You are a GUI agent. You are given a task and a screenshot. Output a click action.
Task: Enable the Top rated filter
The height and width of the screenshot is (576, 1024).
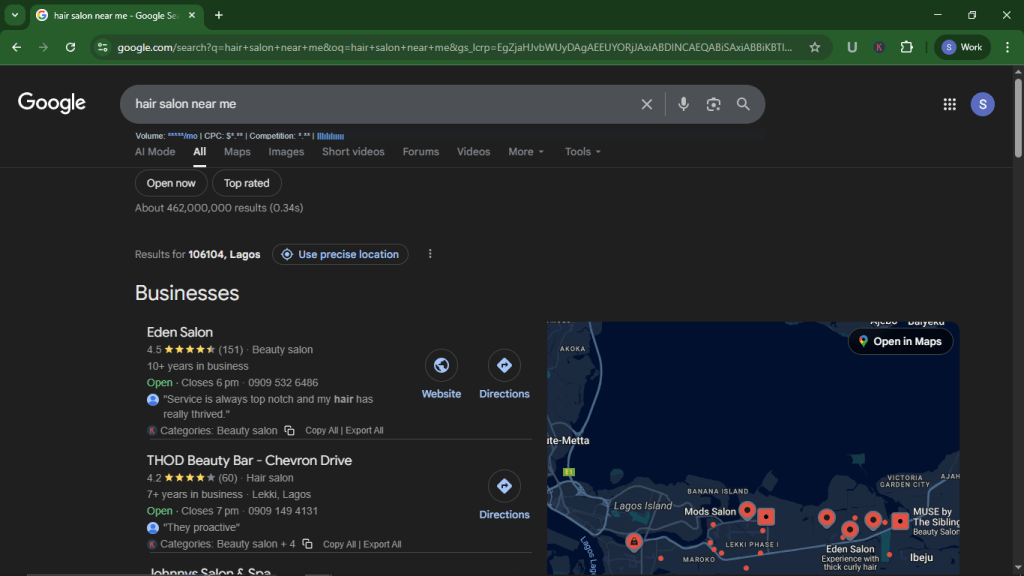click(246, 183)
